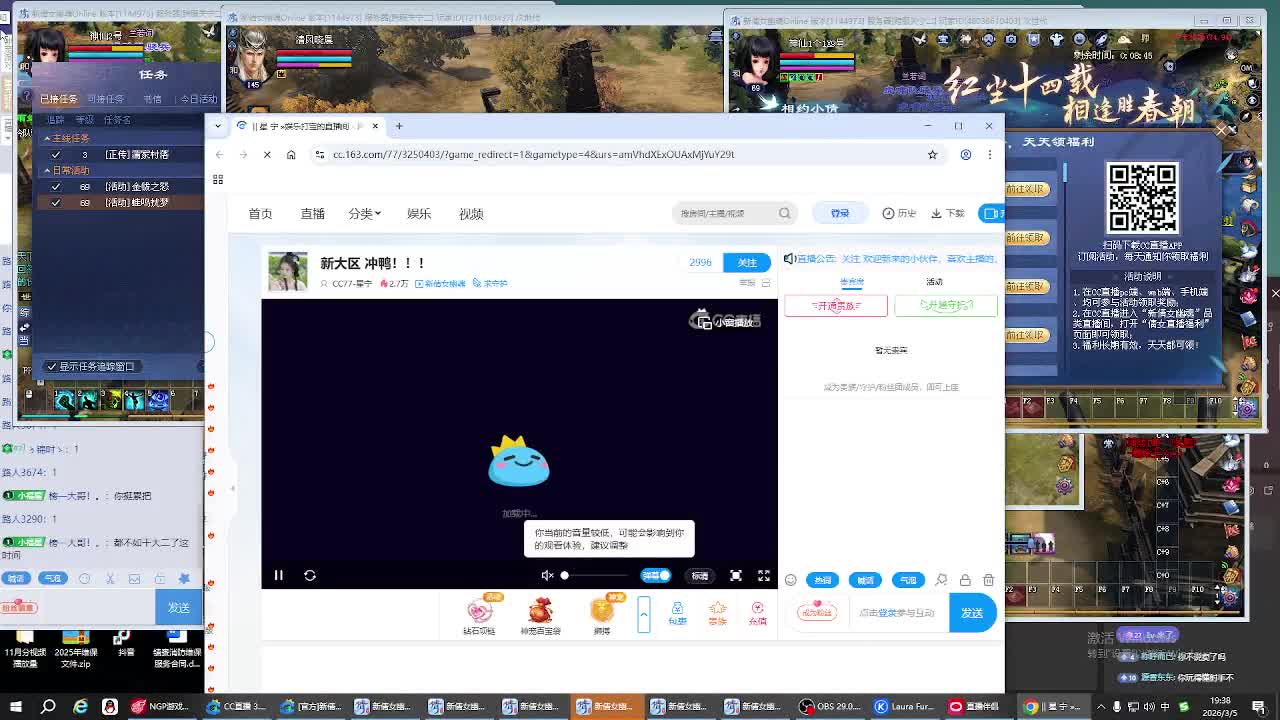The width and height of the screenshot is (1280, 720).
Task: Click the green guardian subscription button
Action: tap(946, 305)
